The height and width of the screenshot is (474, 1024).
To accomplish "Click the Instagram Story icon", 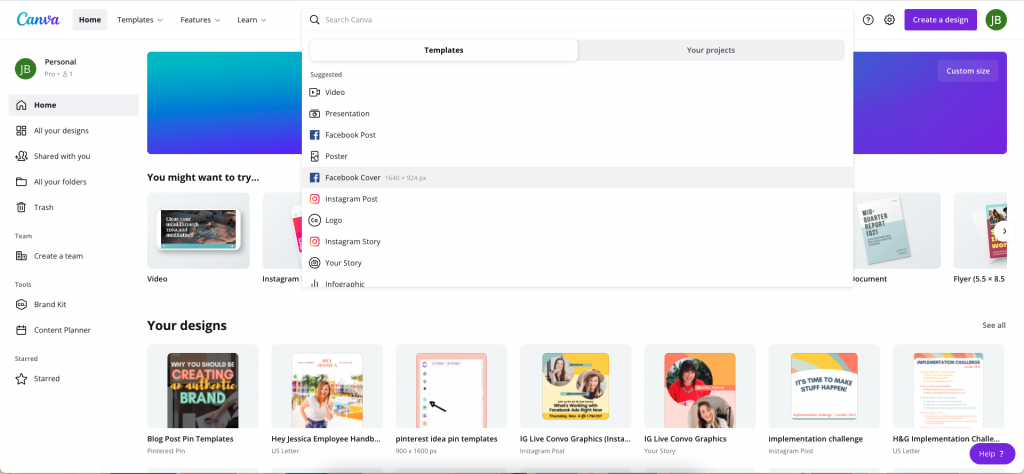I will (315, 242).
